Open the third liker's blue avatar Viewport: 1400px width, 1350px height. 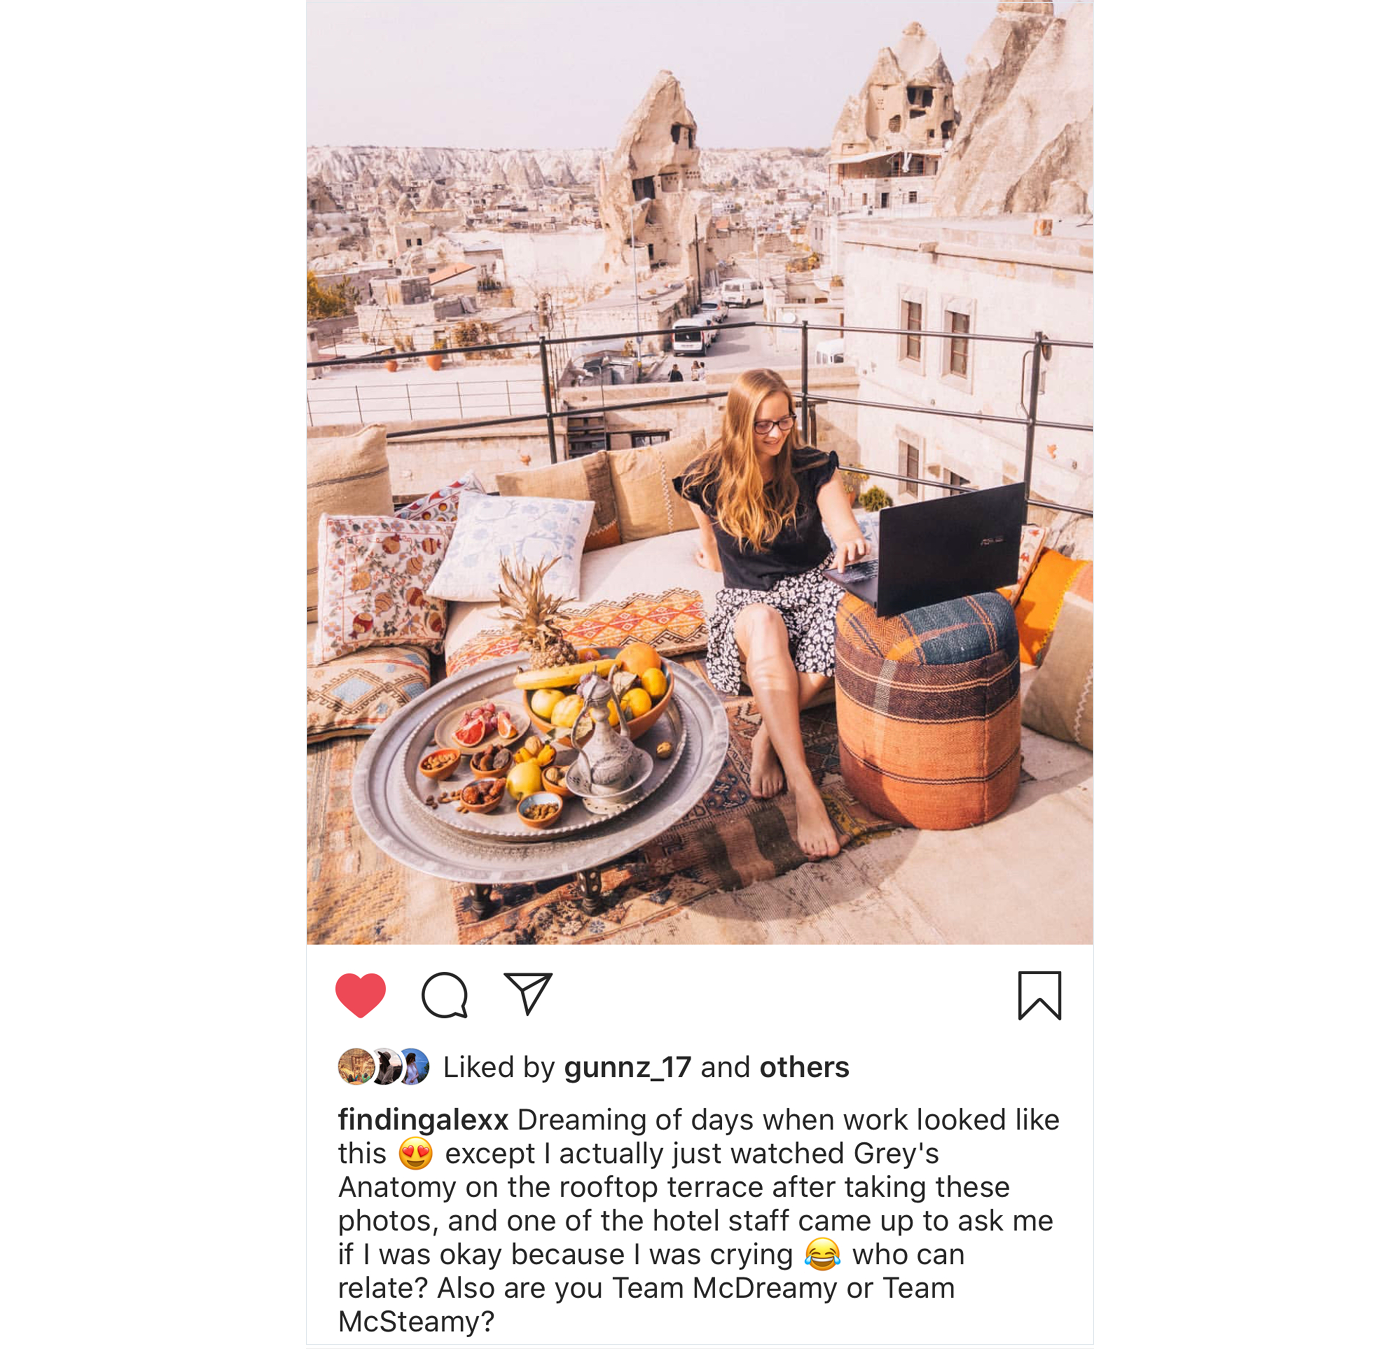pyautogui.click(x=413, y=1067)
